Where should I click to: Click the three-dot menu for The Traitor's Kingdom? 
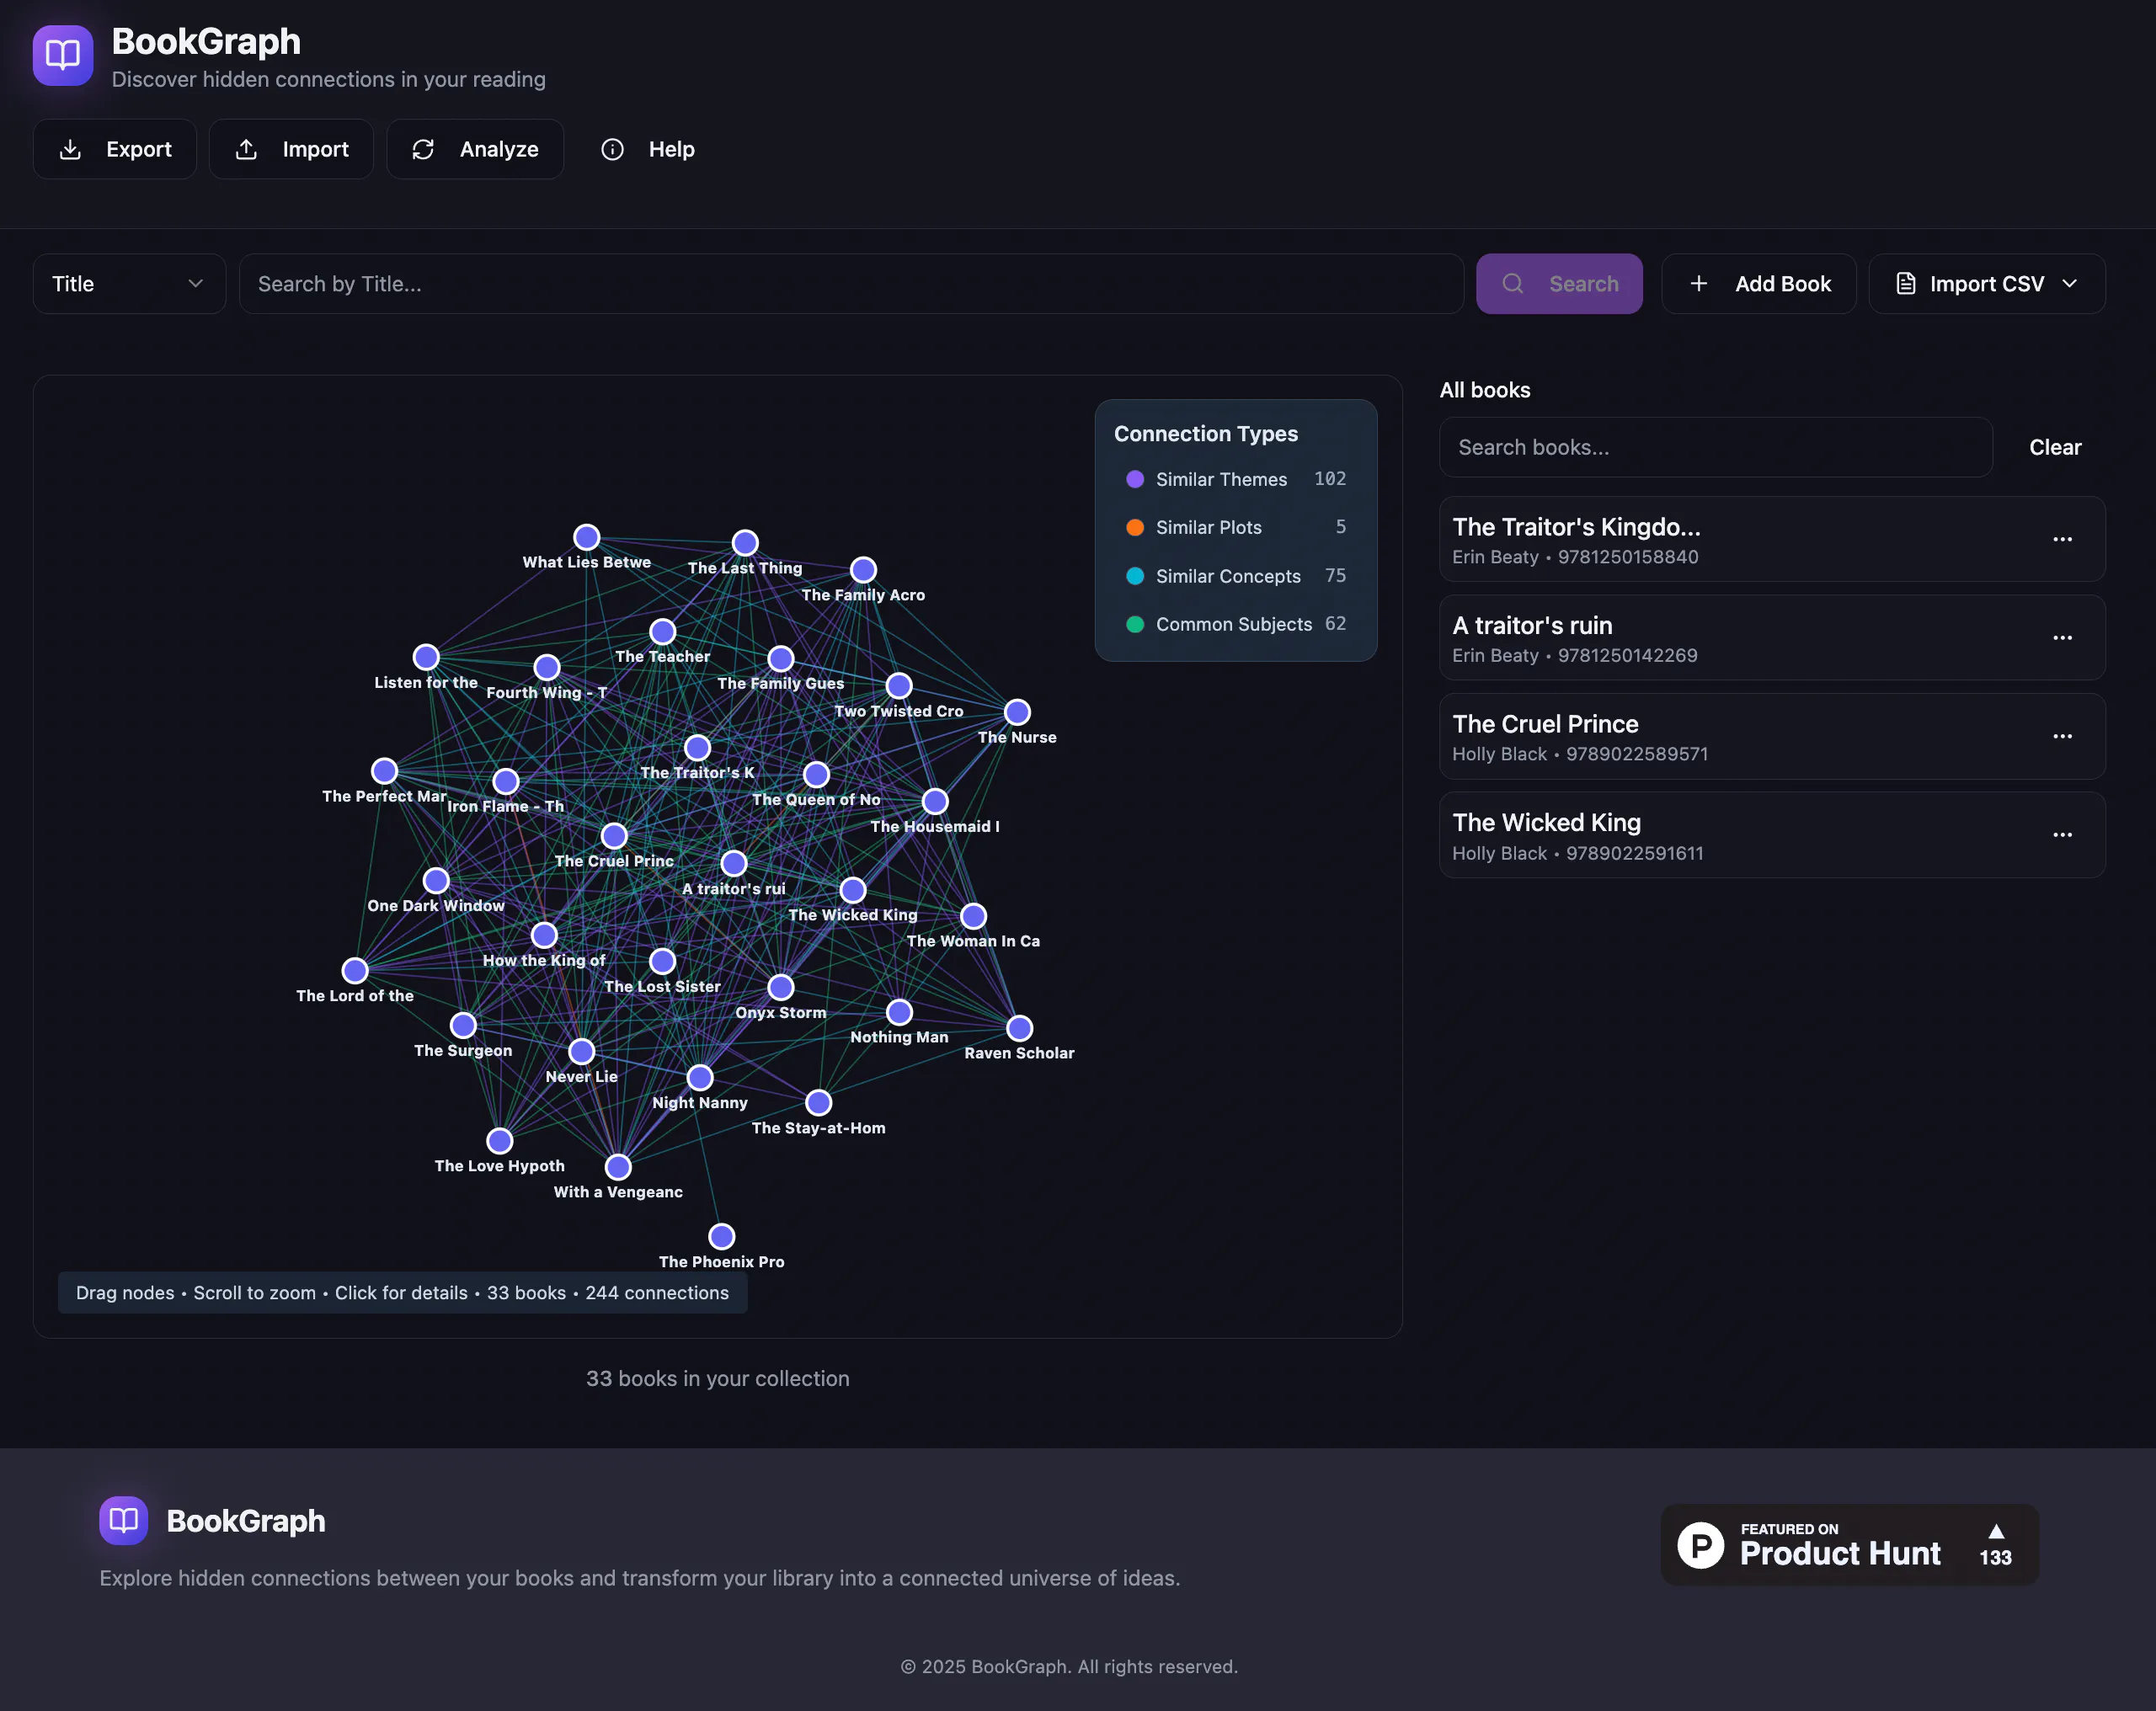2062,539
